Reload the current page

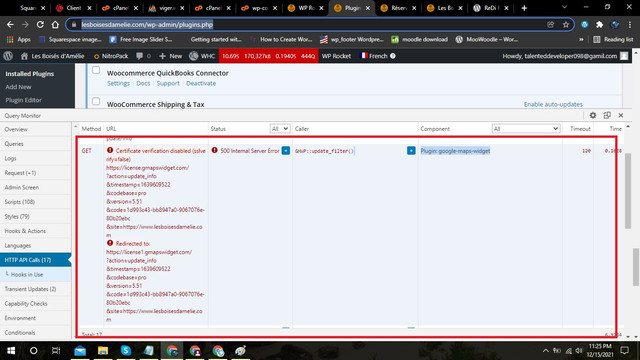tap(40, 24)
